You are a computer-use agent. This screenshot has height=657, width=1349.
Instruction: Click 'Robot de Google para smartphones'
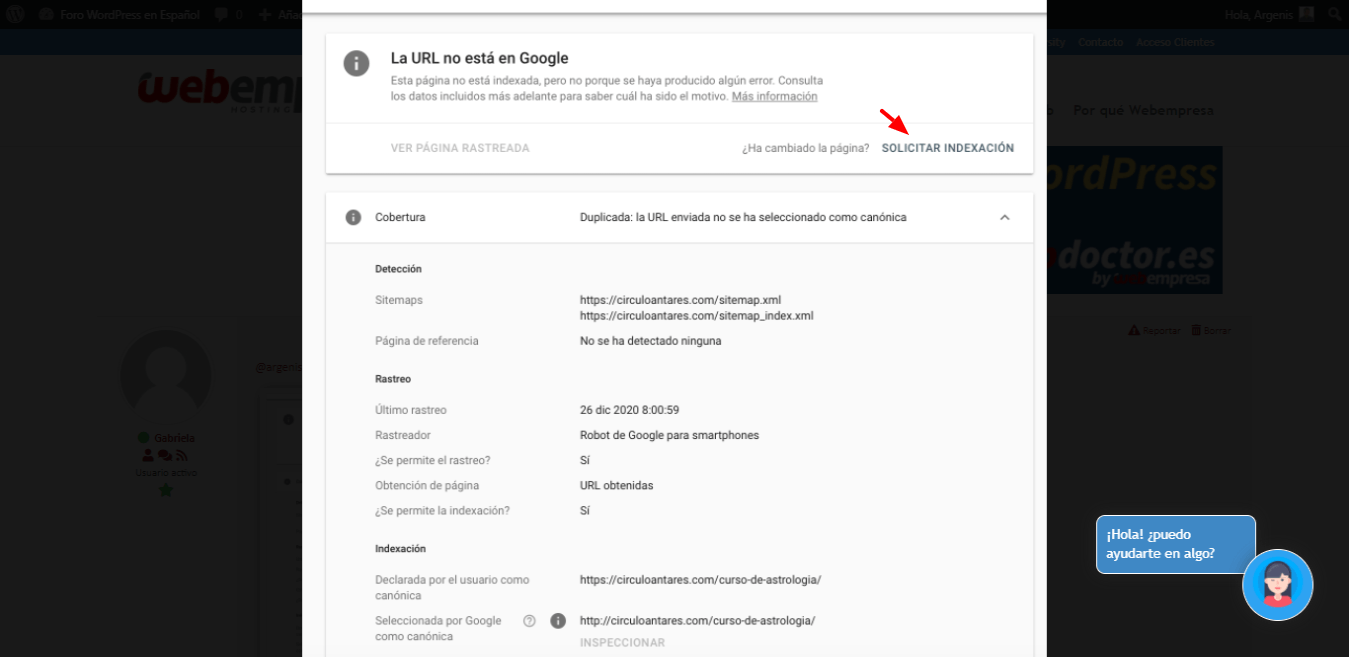pos(669,435)
